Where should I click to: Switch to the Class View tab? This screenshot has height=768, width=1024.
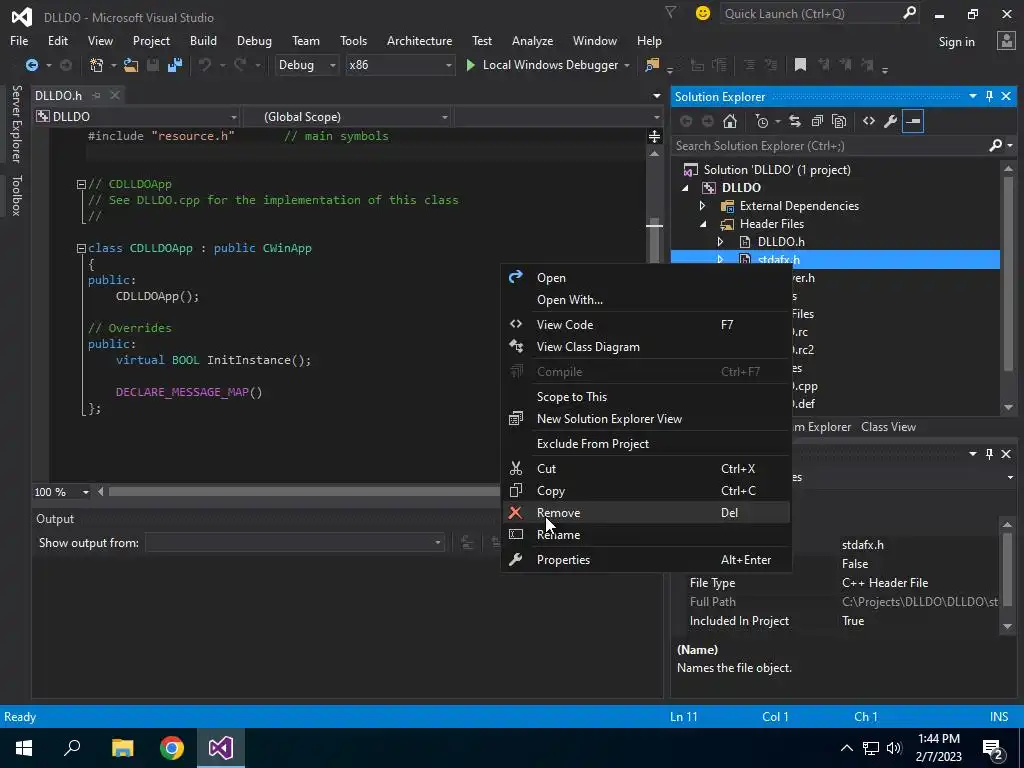click(888, 426)
